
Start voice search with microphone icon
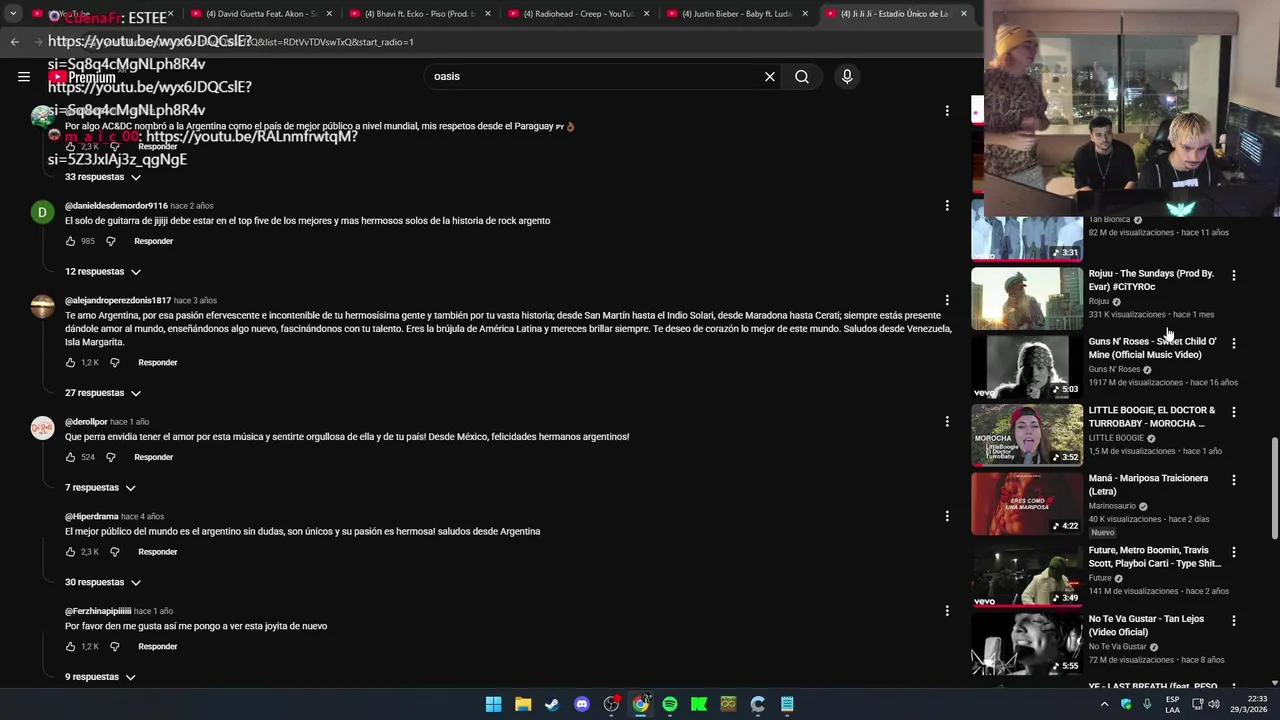click(x=847, y=77)
